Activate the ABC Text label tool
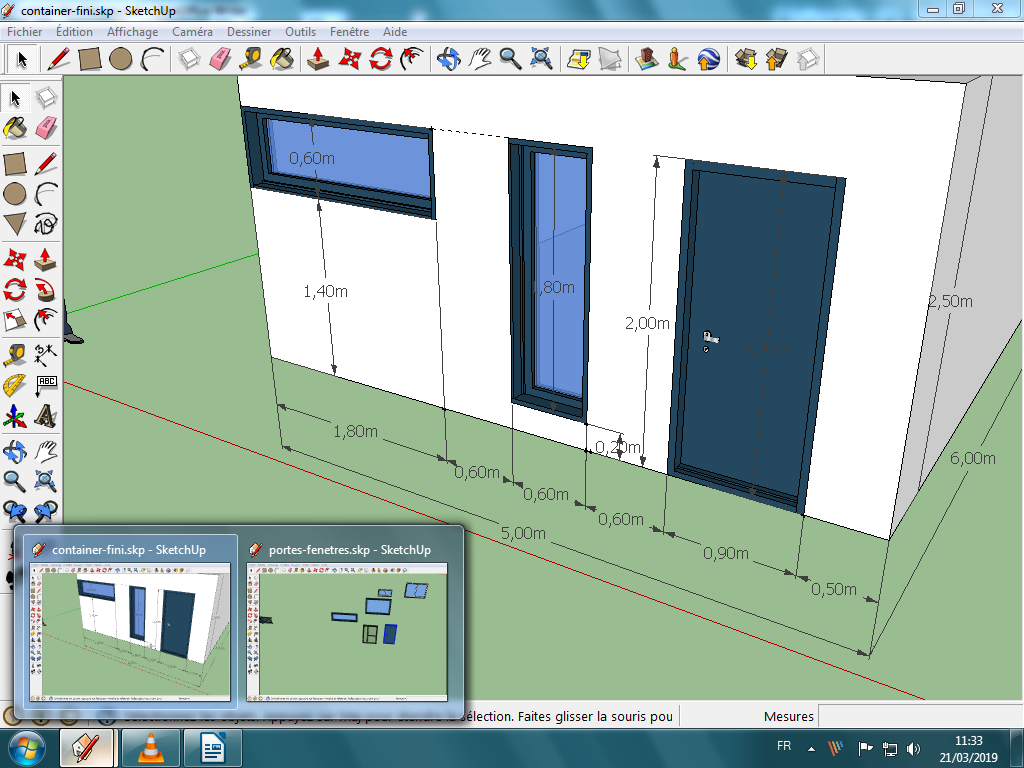Viewport: 1024px width, 768px height. (x=46, y=384)
